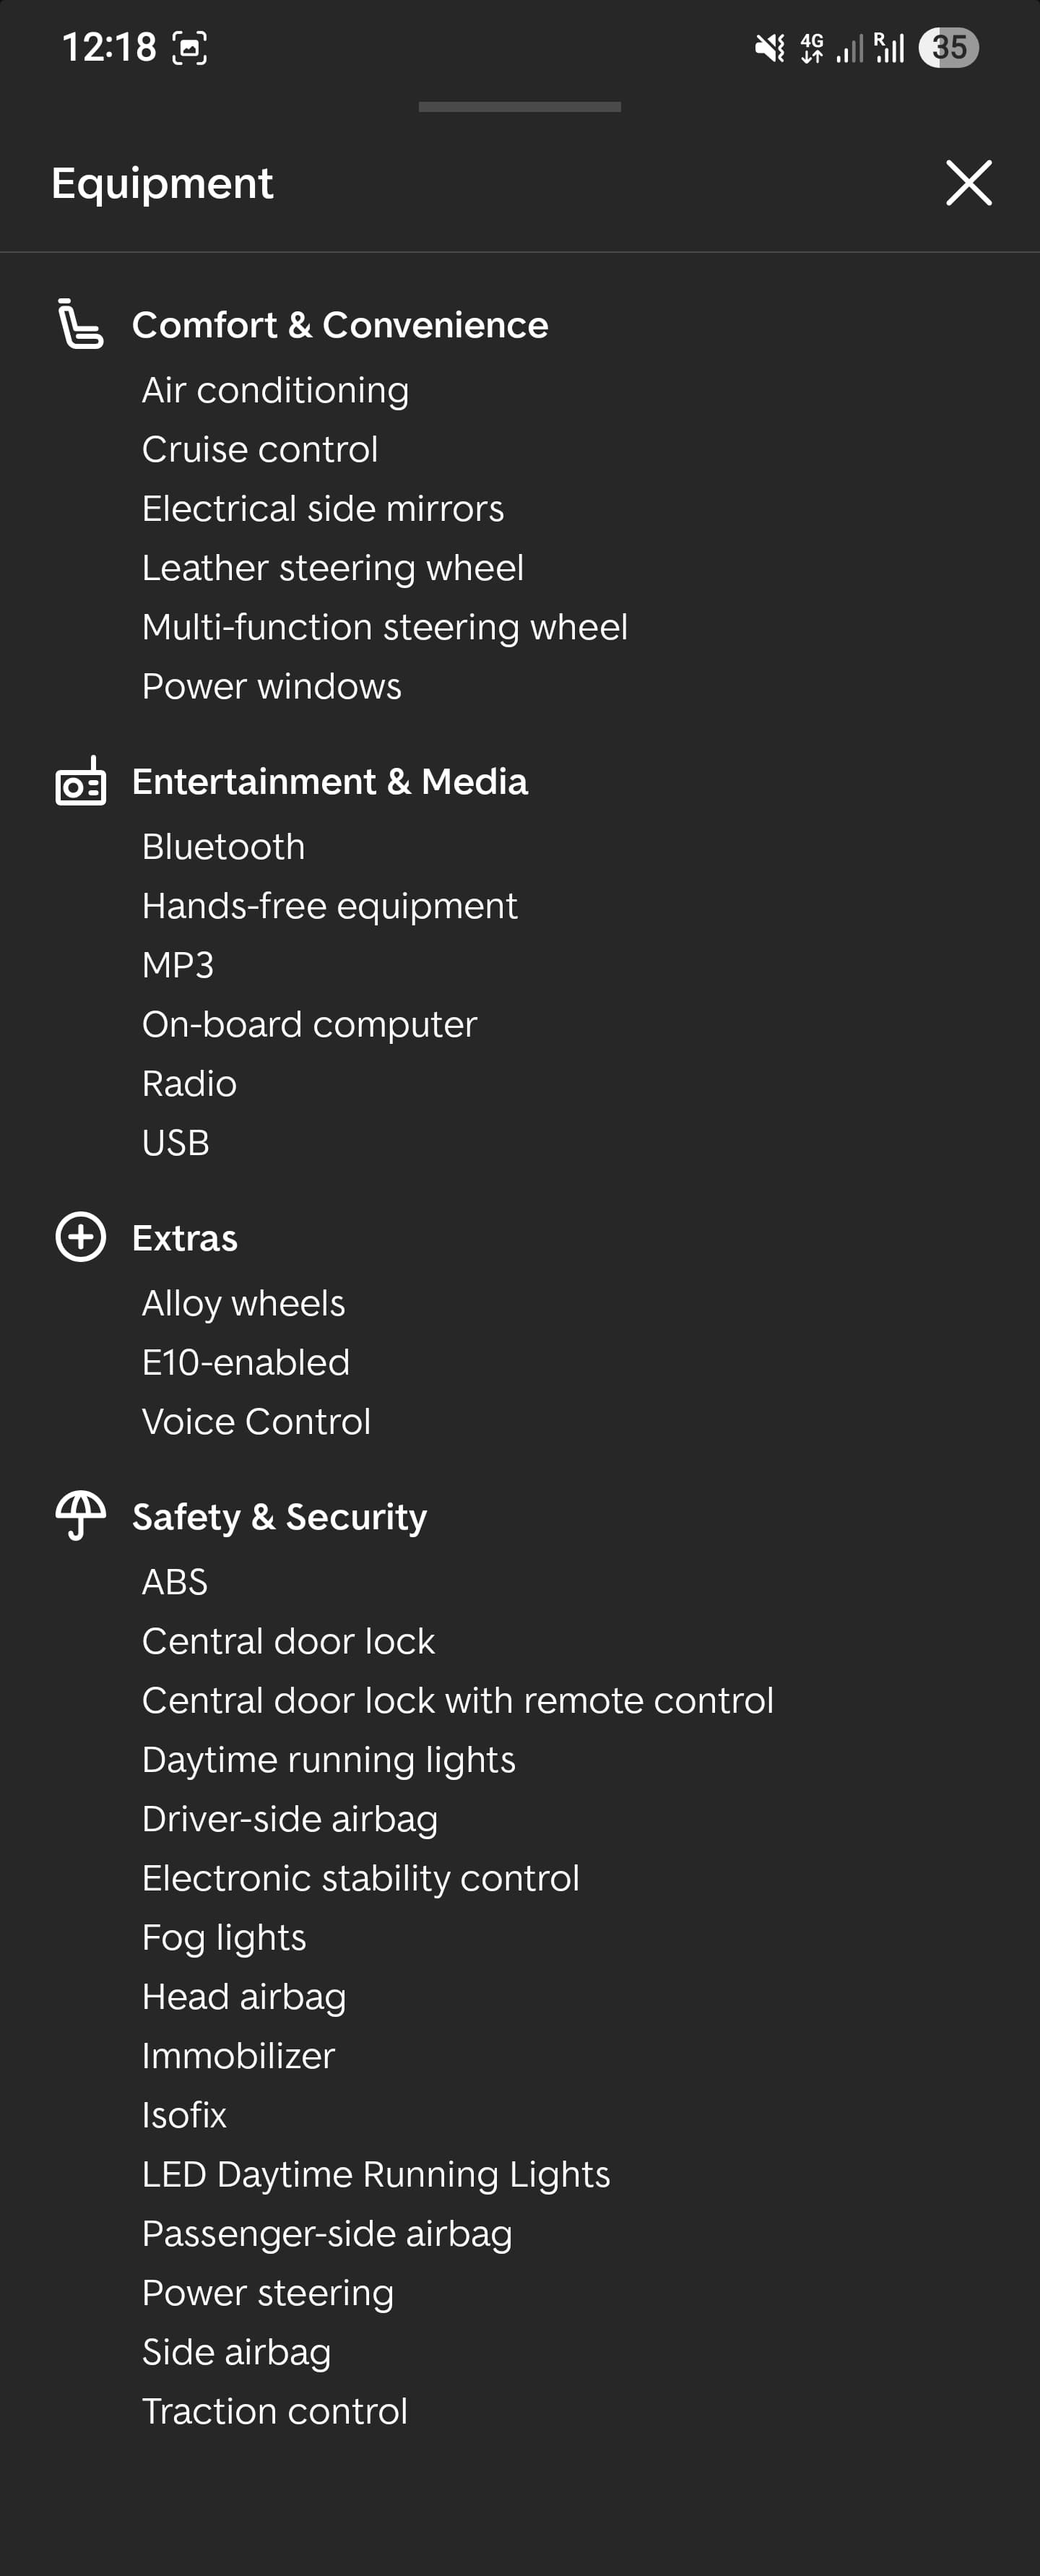Tap the plus circle Extras icon
Image resolution: width=1040 pixels, height=2576 pixels.
80,1237
